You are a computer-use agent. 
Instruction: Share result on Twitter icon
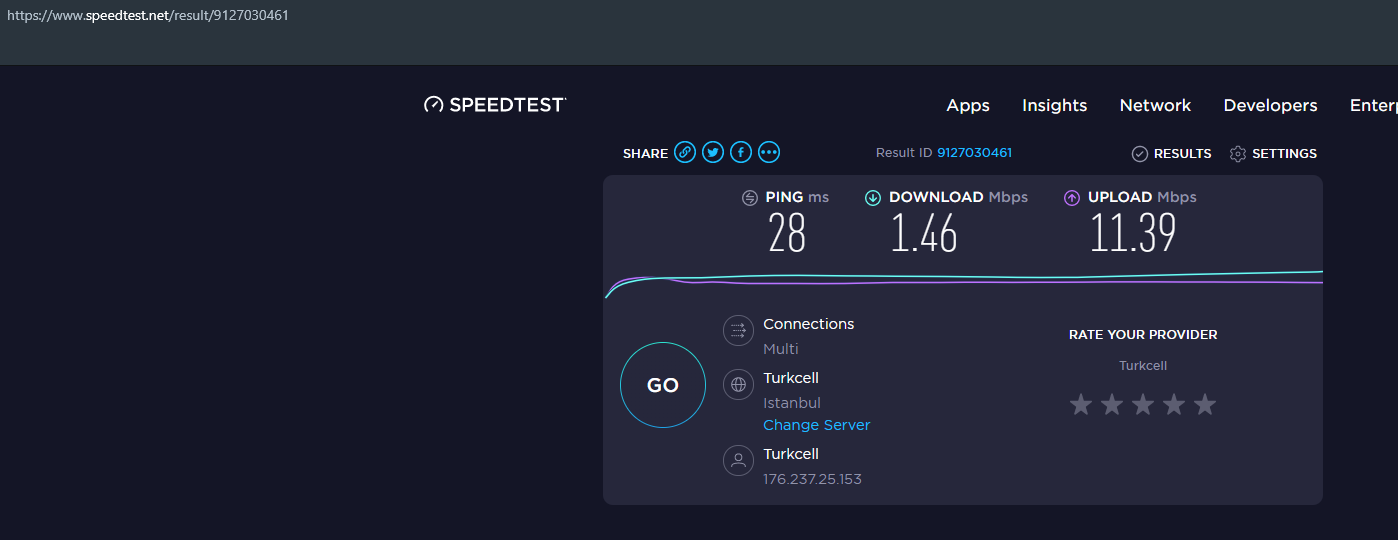click(x=713, y=152)
